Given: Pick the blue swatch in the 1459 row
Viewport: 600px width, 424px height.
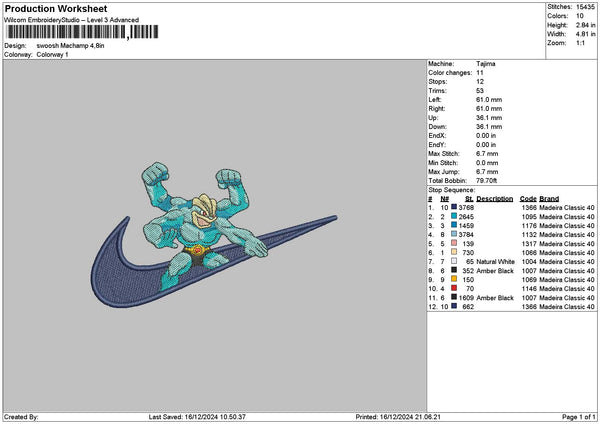Looking at the screenshot, I should 454,225.
